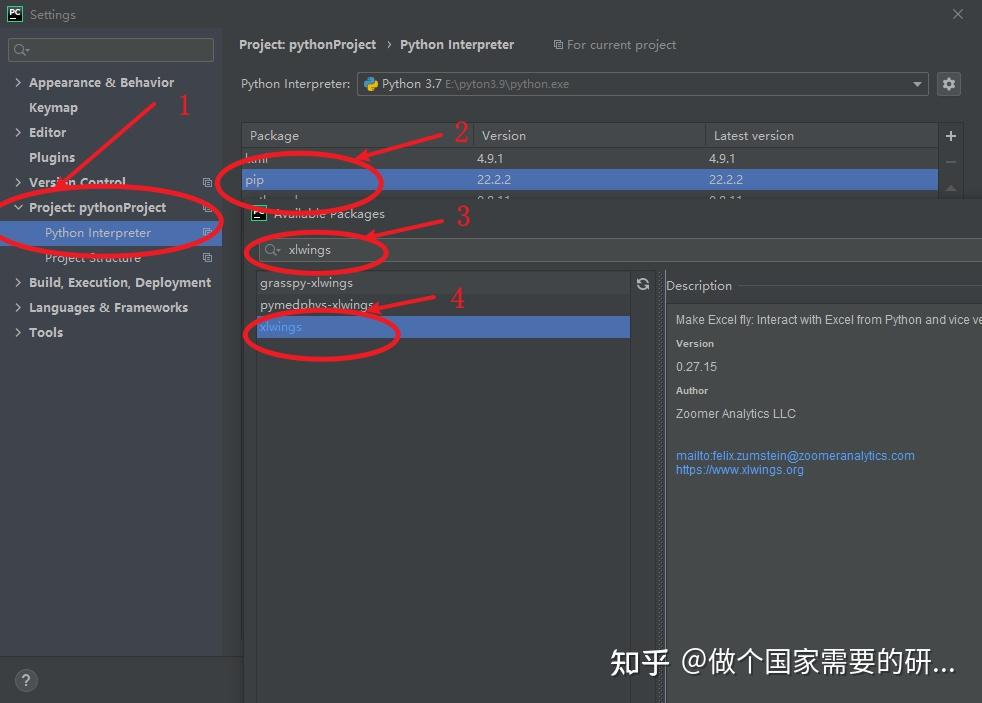This screenshot has width=982, height=703.
Task: Click the 0.27.15 version text
Action: [x=696, y=367]
